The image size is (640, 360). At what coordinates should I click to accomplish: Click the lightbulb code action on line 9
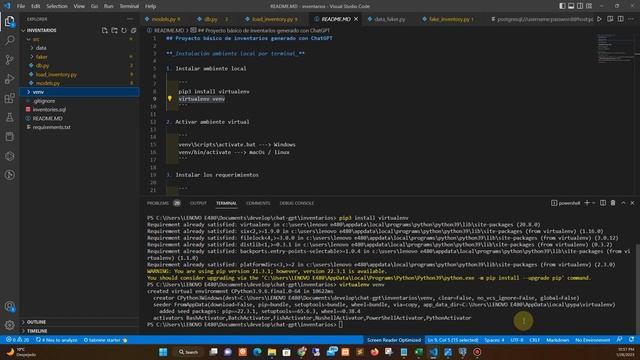[169, 99]
